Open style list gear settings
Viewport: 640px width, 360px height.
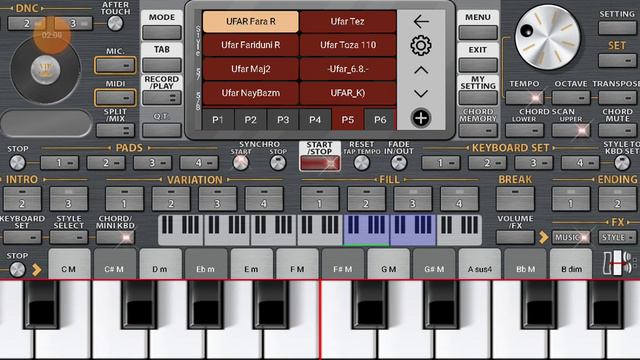tap(421, 45)
